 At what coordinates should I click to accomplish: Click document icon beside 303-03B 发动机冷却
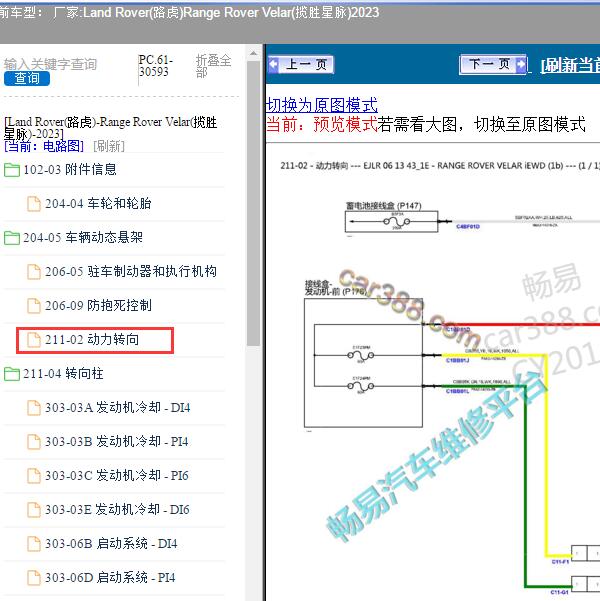click(34, 442)
